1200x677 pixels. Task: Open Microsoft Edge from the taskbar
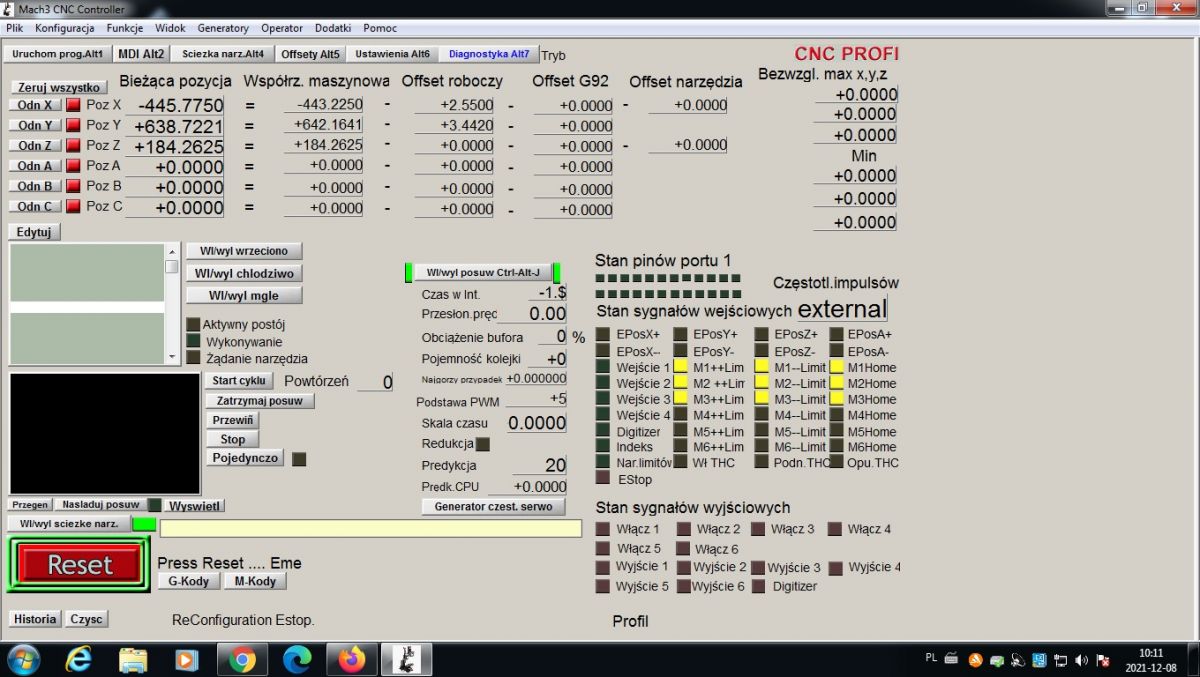(x=297, y=660)
